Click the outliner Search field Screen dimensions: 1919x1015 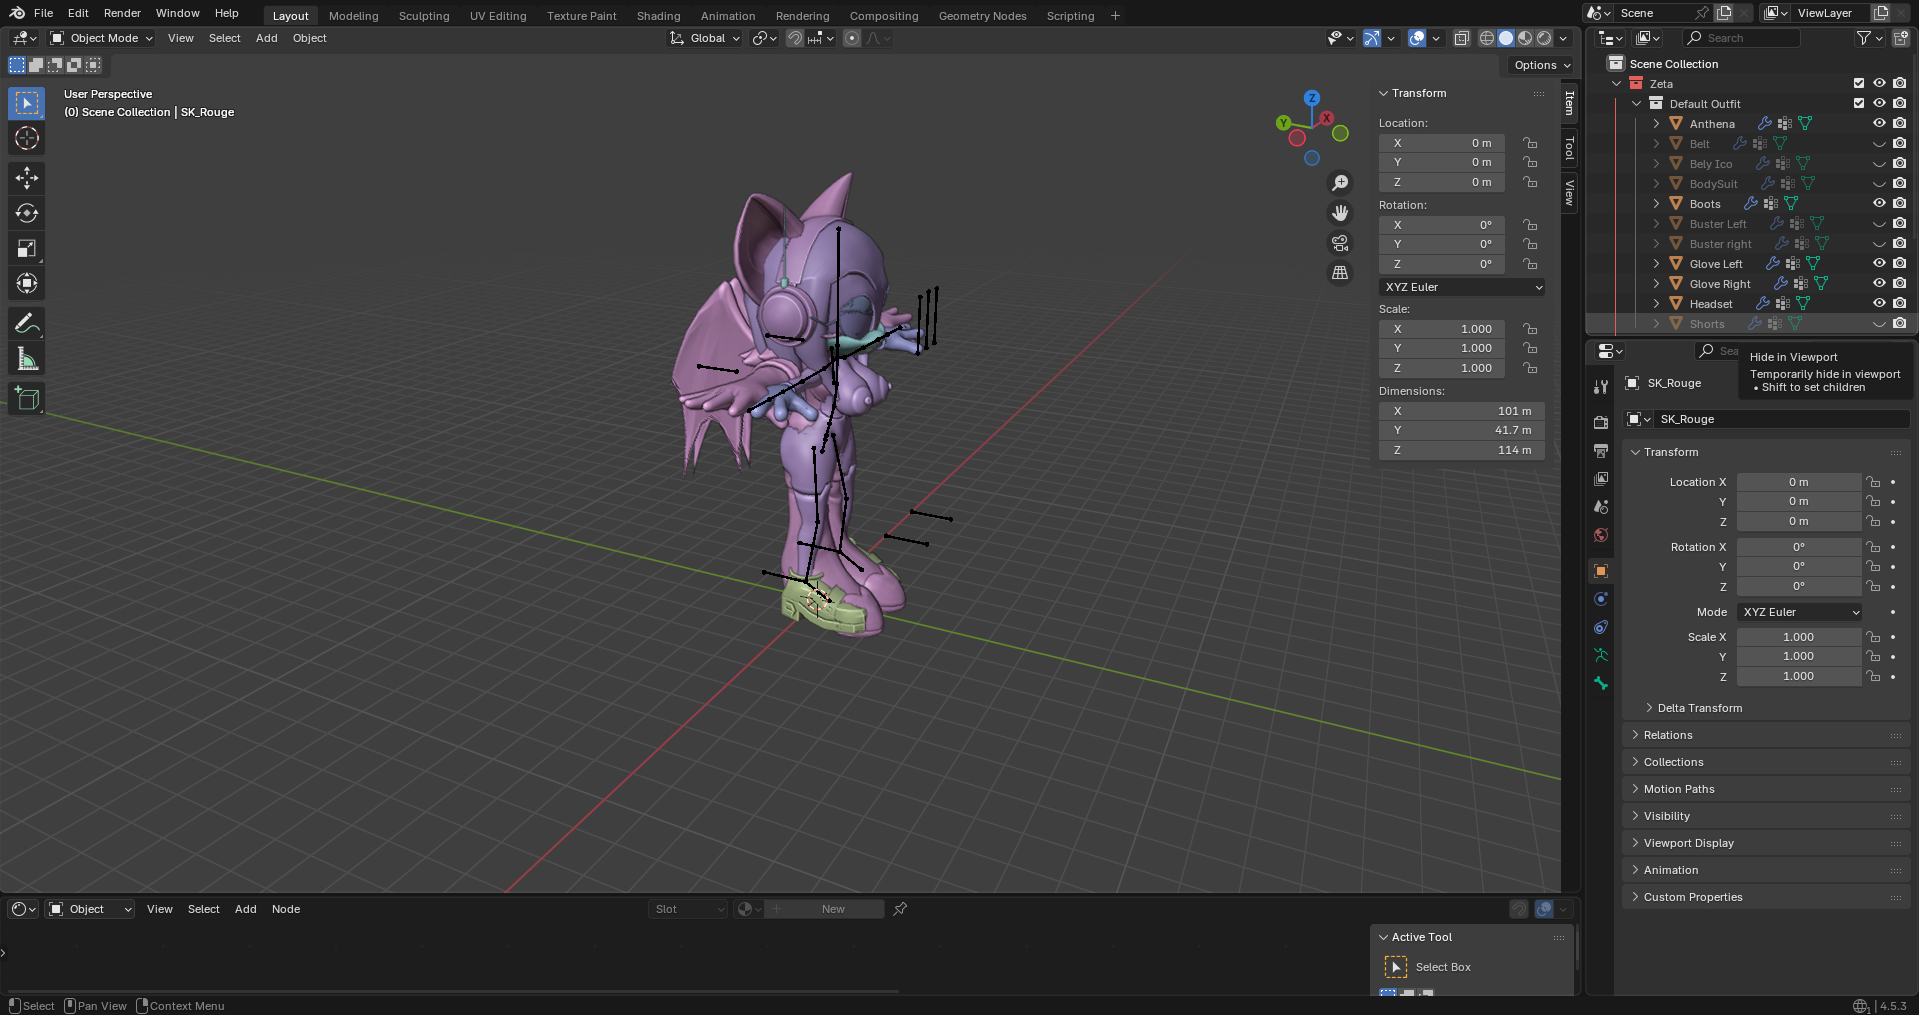tap(1742, 38)
